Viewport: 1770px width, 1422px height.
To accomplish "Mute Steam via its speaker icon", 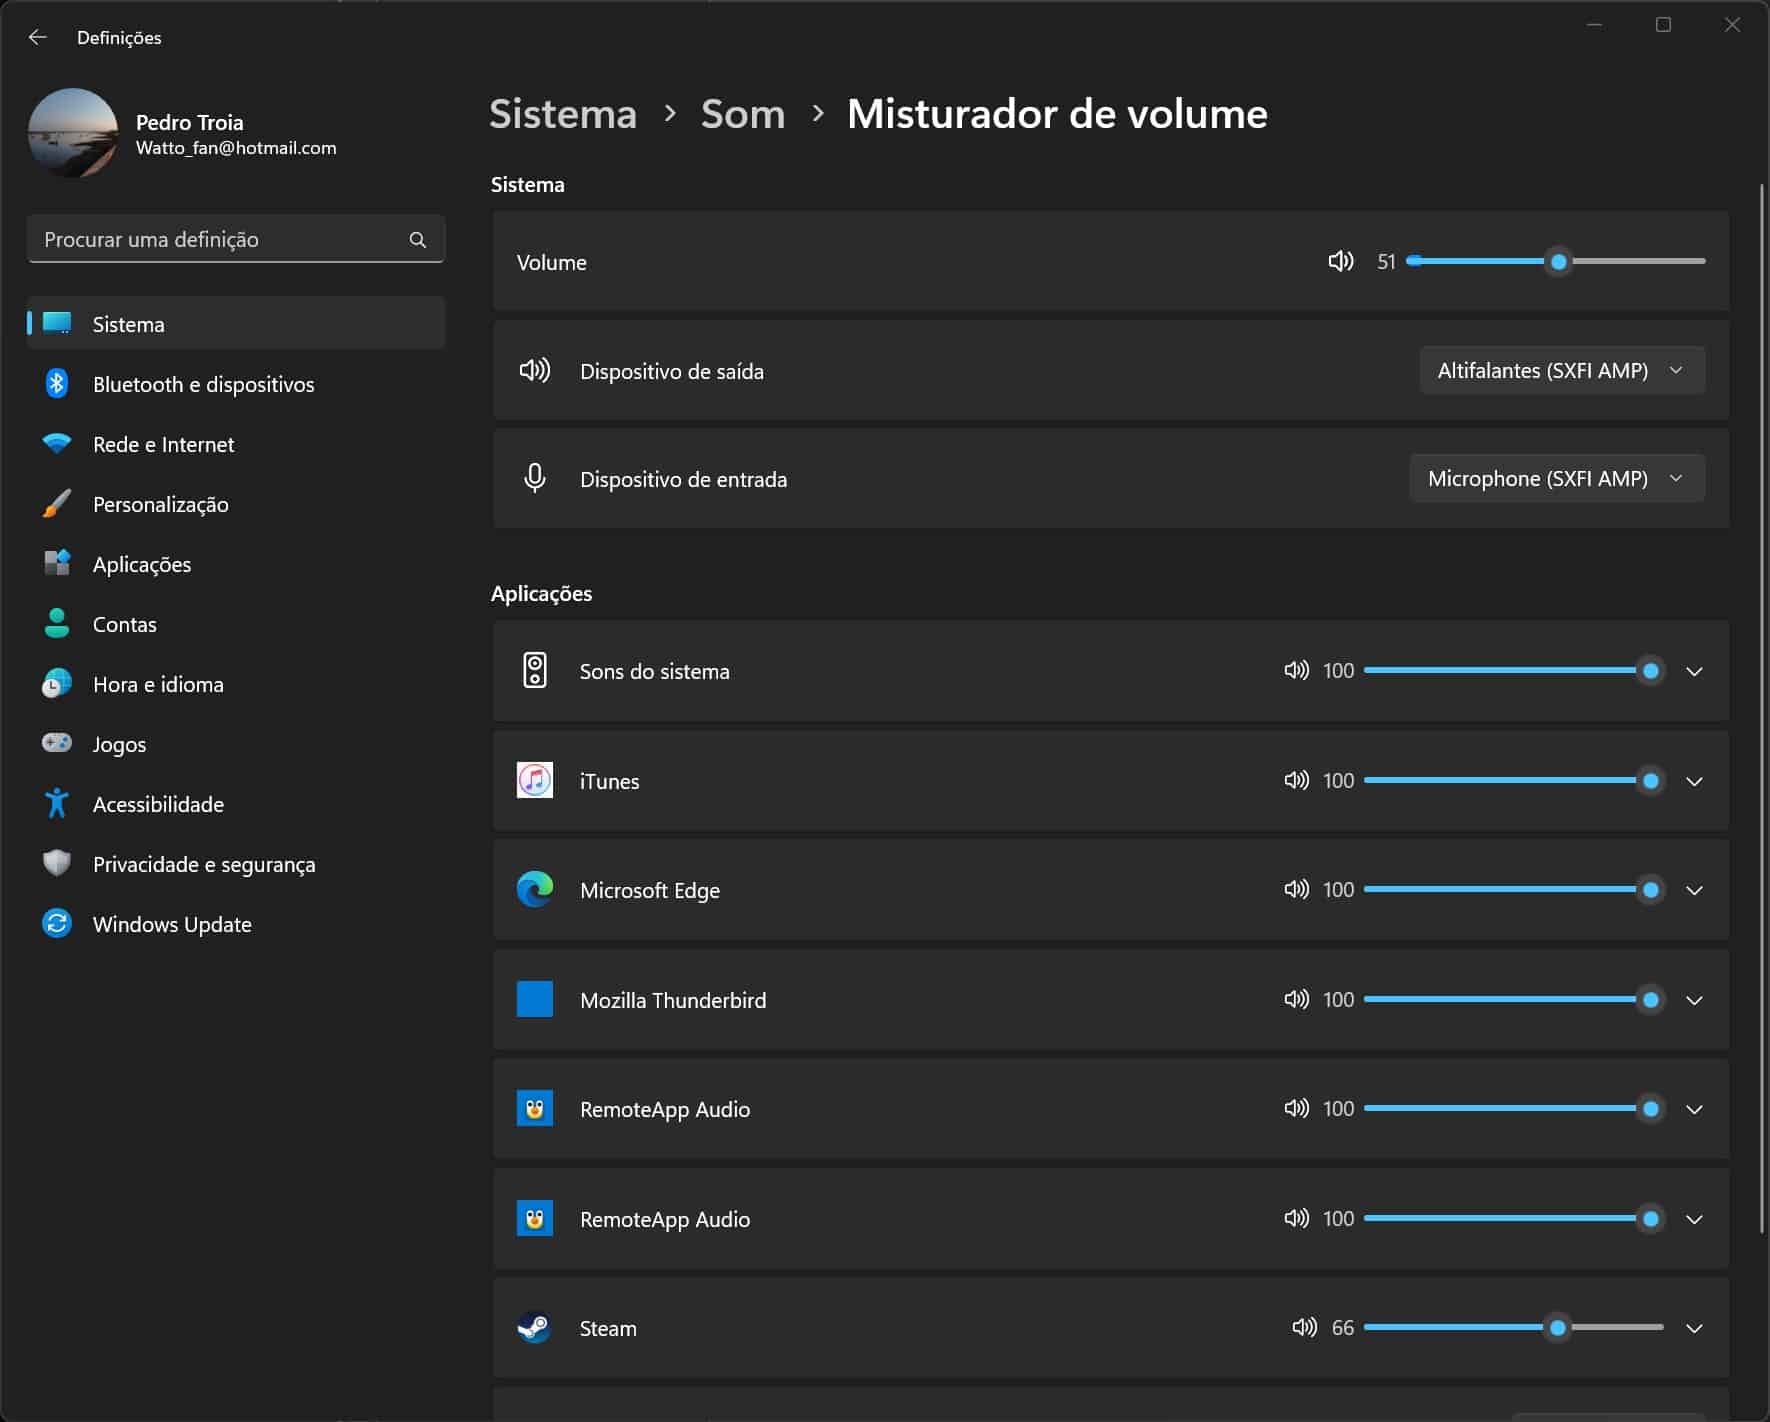I will click(1304, 1327).
